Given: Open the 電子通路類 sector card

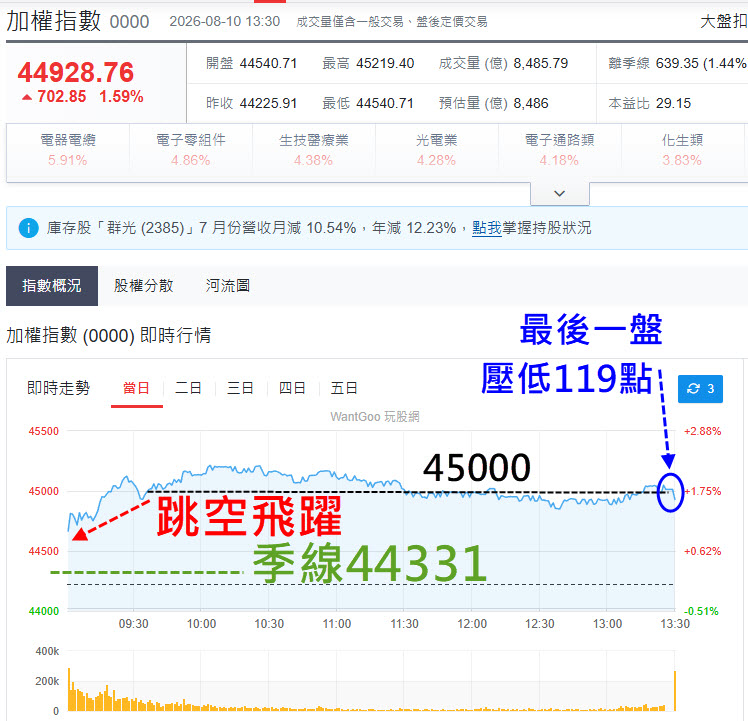Looking at the screenshot, I should pyautogui.click(x=559, y=150).
